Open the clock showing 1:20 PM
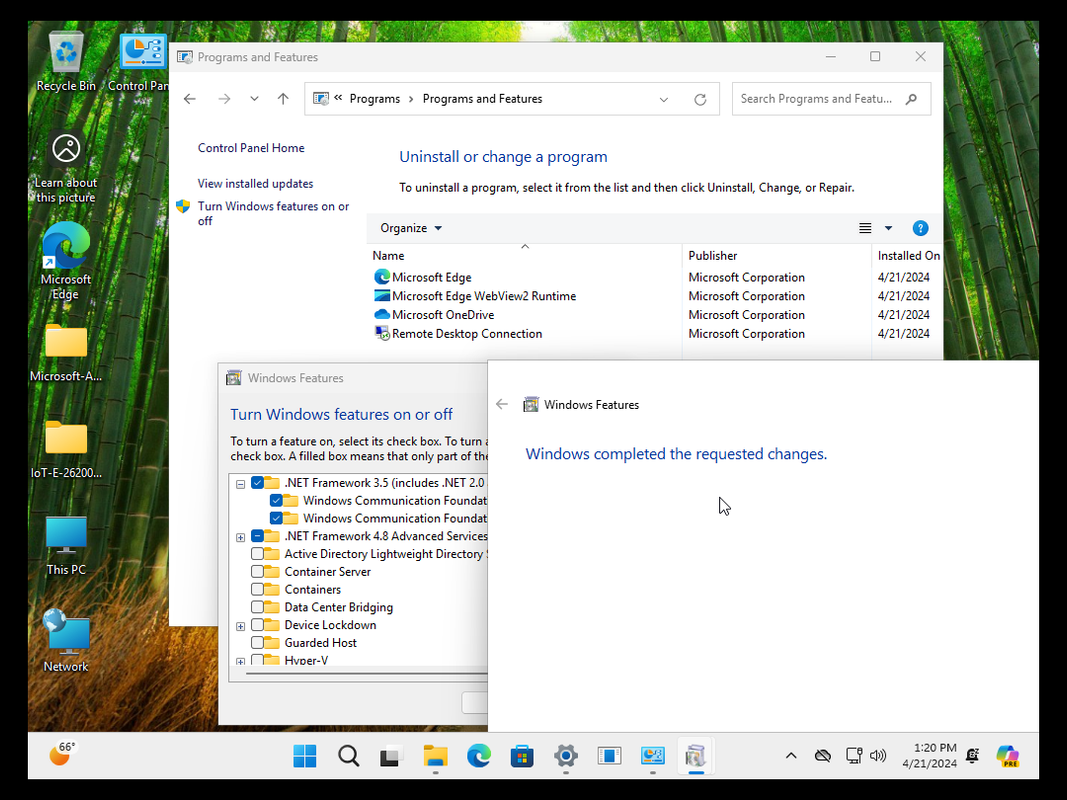Image resolution: width=1067 pixels, height=800 pixels. pos(930,756)
